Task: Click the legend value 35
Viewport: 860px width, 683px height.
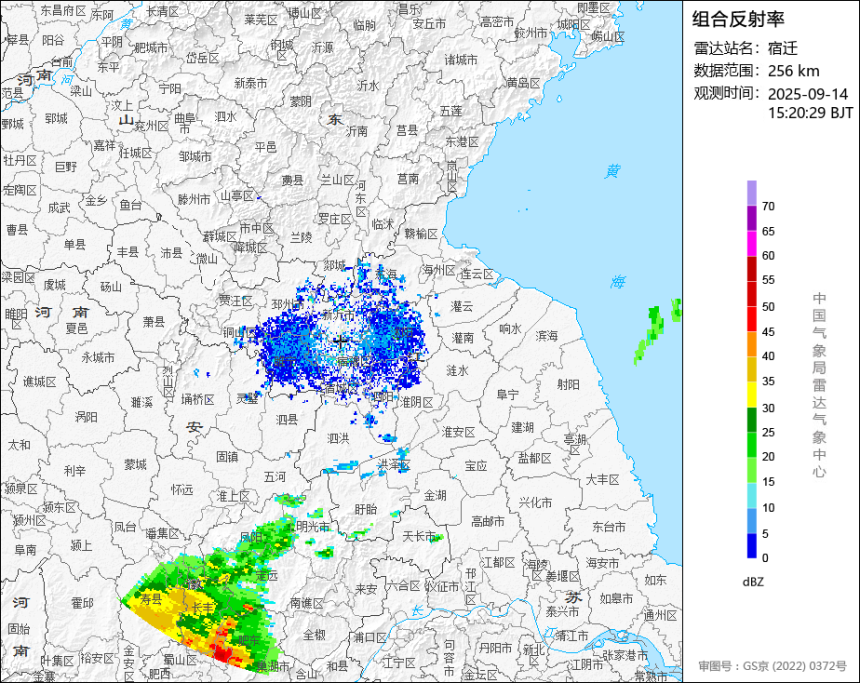Action: click(x=768, y=381)
